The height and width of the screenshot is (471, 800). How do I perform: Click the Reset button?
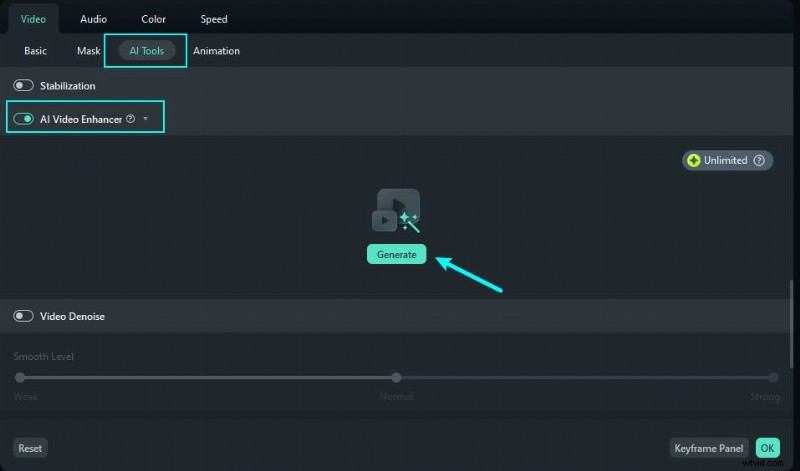pos(30,448)
